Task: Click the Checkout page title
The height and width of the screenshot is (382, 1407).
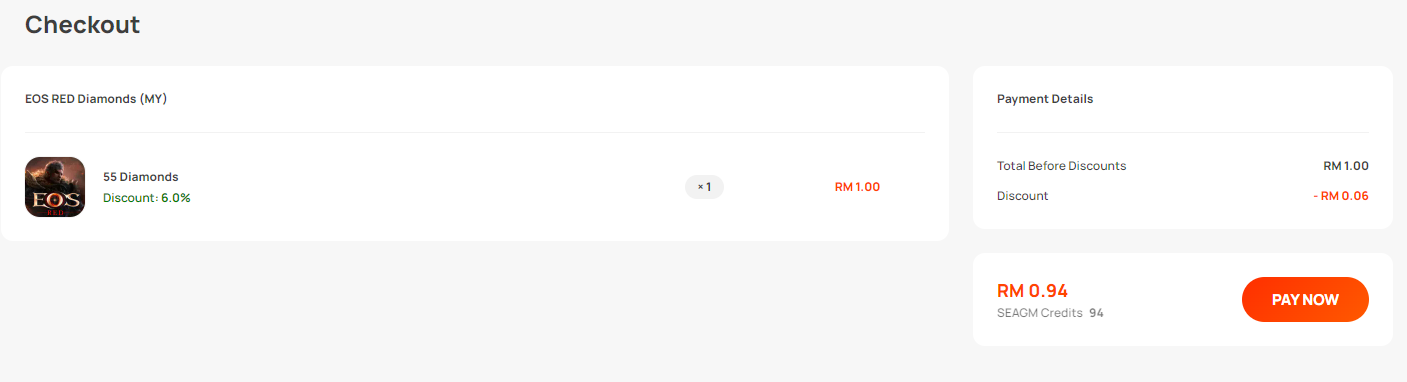Action: coord(83,25)
